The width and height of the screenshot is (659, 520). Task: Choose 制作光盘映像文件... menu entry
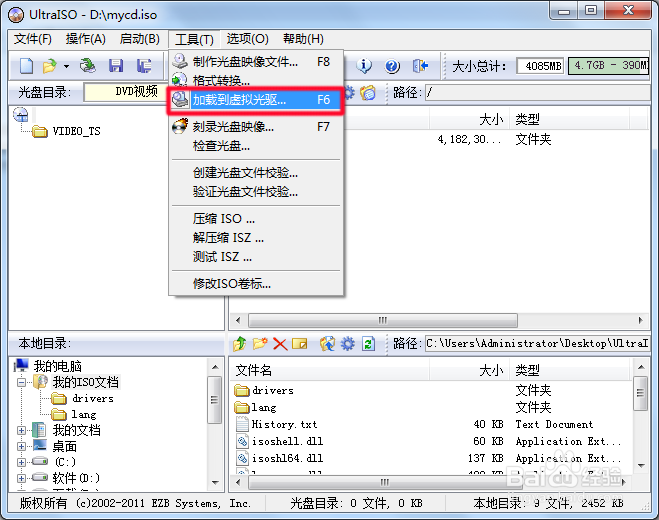coord(256,62)
